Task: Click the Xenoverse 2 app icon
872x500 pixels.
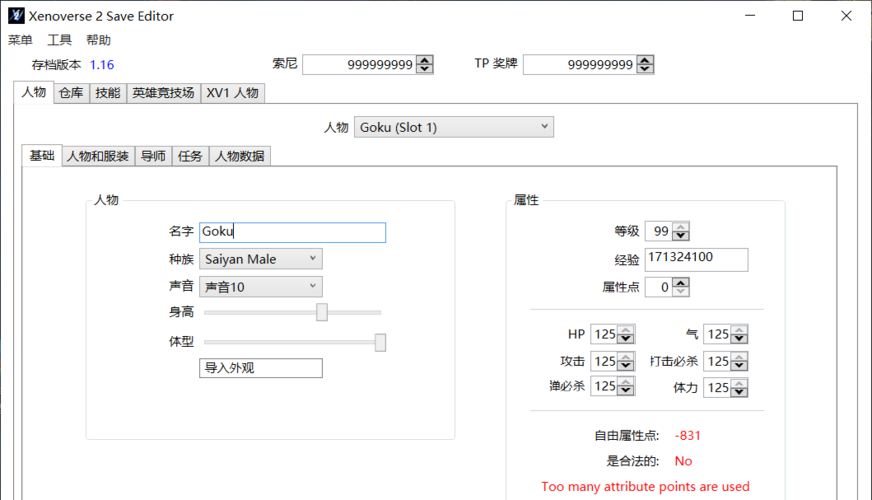Action: [16, 16]
